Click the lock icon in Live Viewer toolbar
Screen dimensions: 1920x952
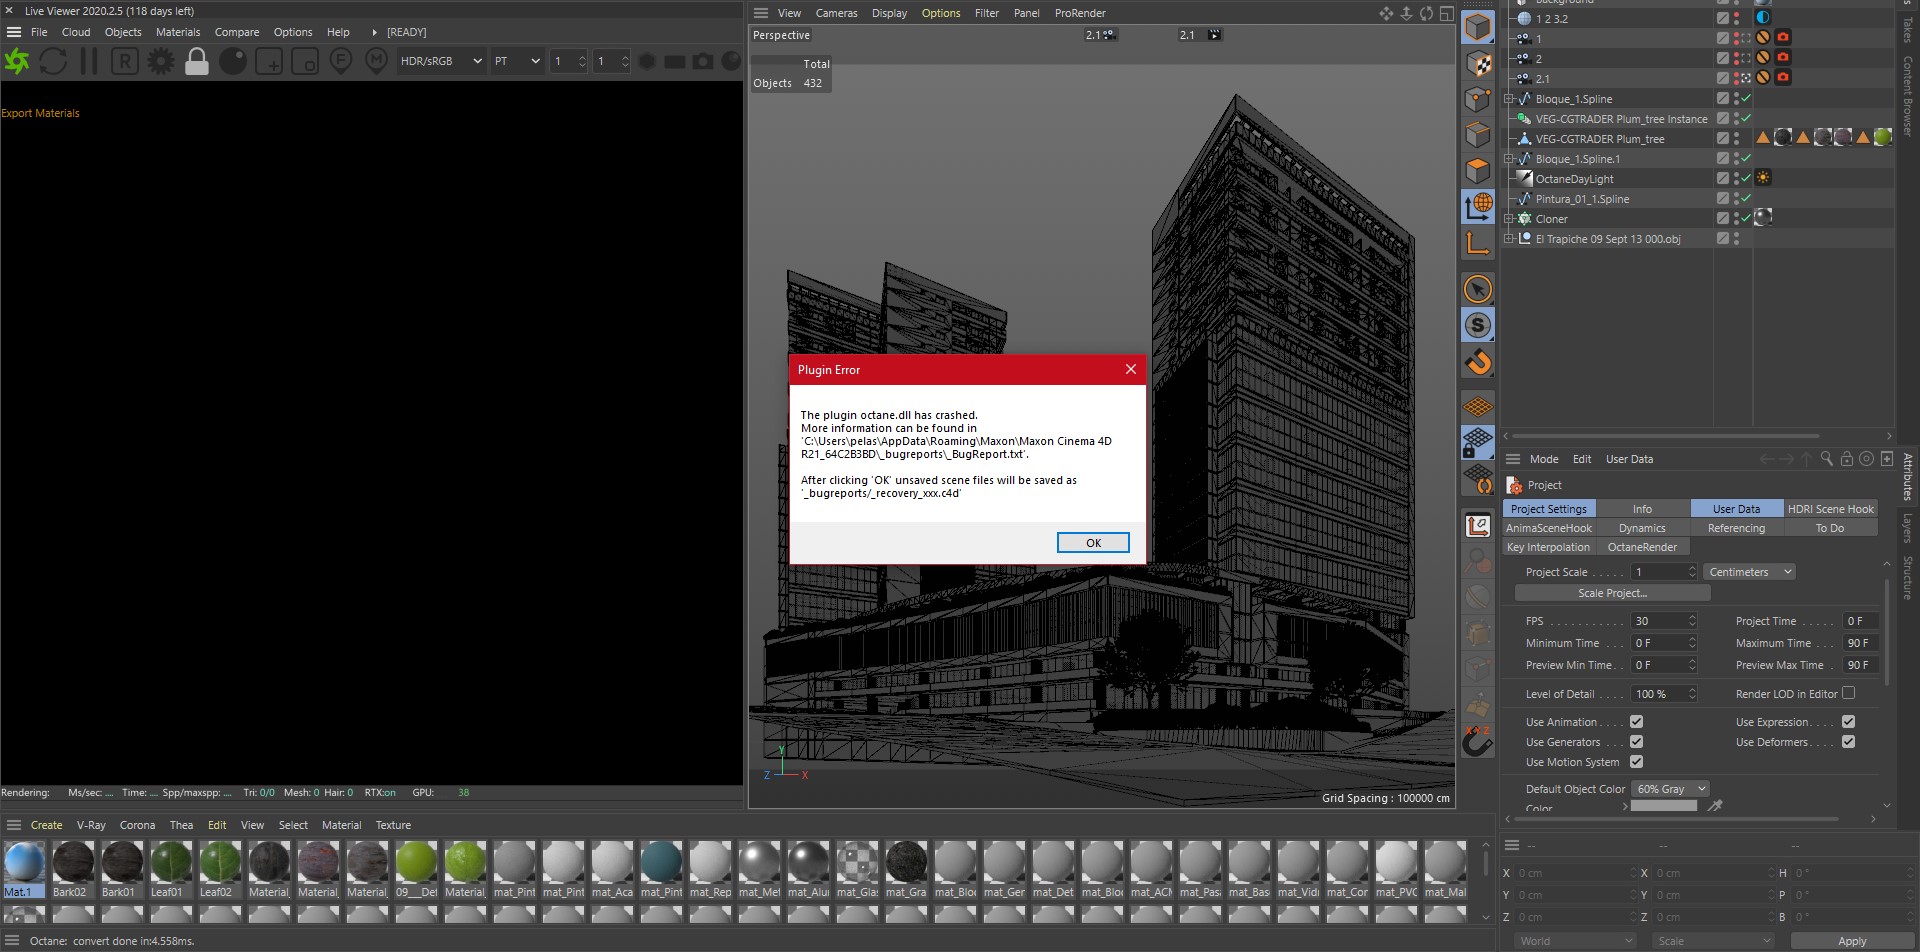pos(197,62)
